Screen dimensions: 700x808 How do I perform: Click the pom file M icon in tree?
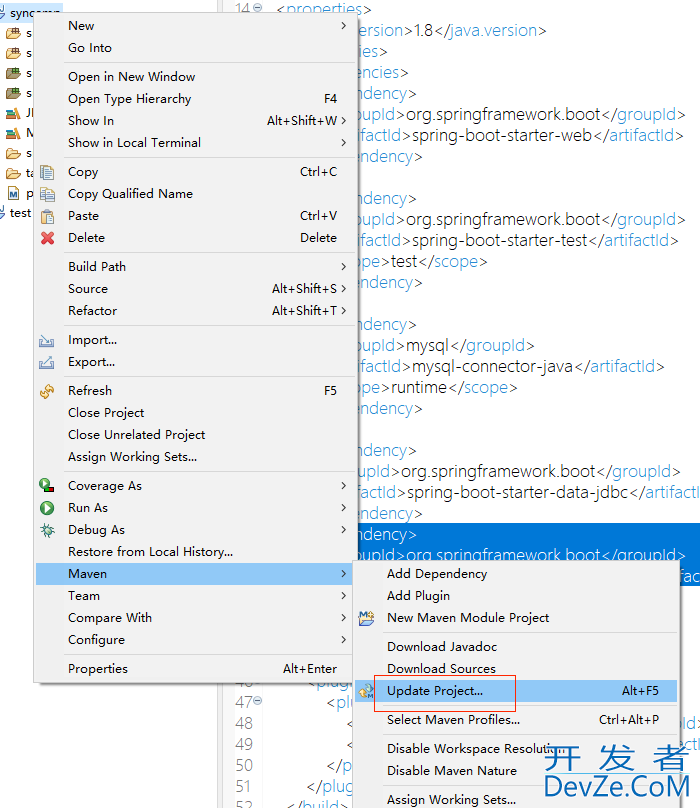point(13,193)
